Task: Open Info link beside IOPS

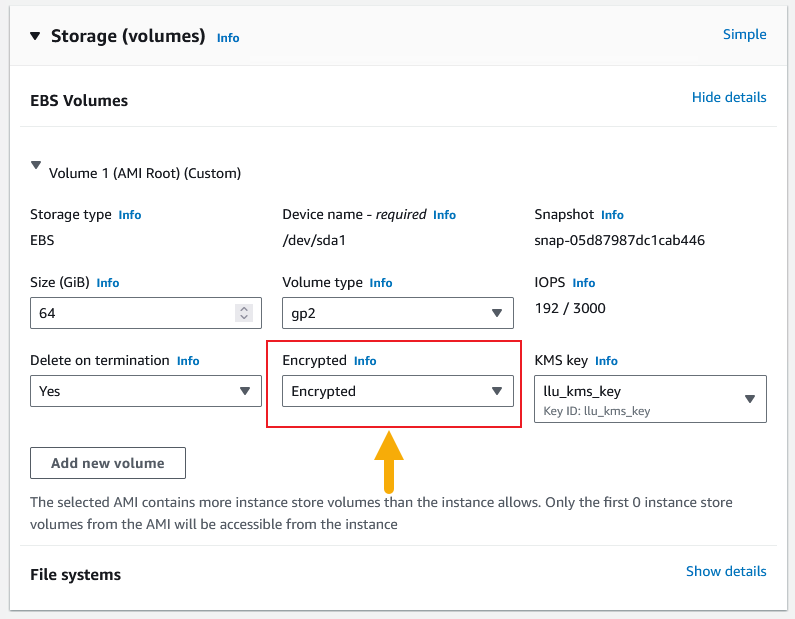Action: (x=584, y=283)
